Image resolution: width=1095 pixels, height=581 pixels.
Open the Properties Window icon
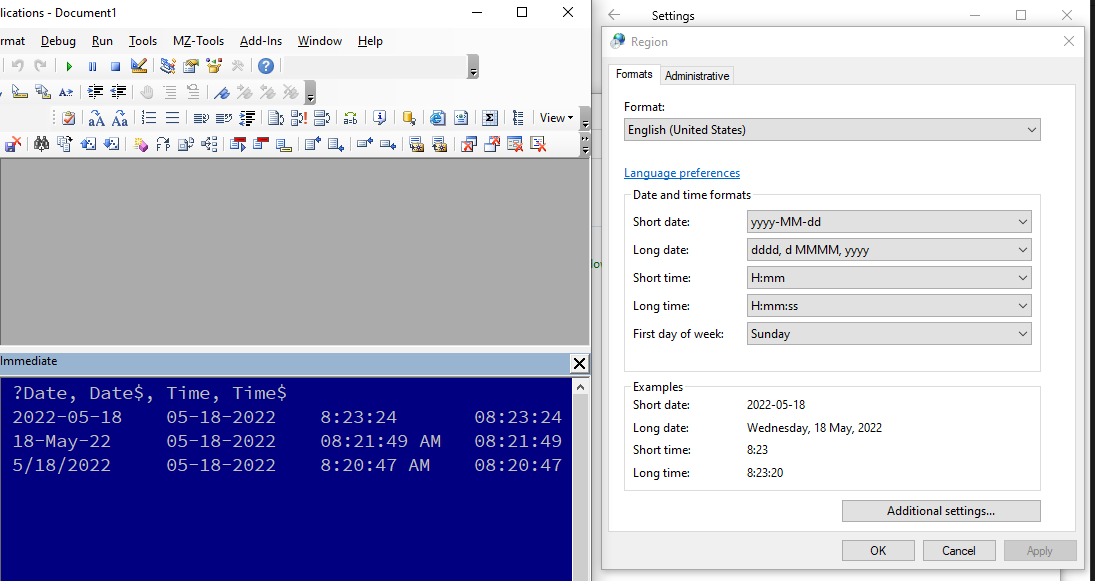click(x=190, y=66)
